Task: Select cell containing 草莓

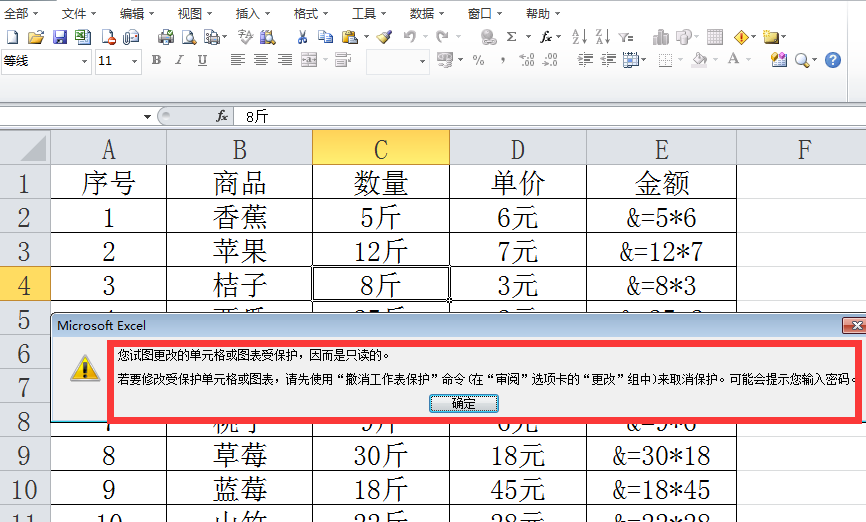Action: [x=239, y=455]
